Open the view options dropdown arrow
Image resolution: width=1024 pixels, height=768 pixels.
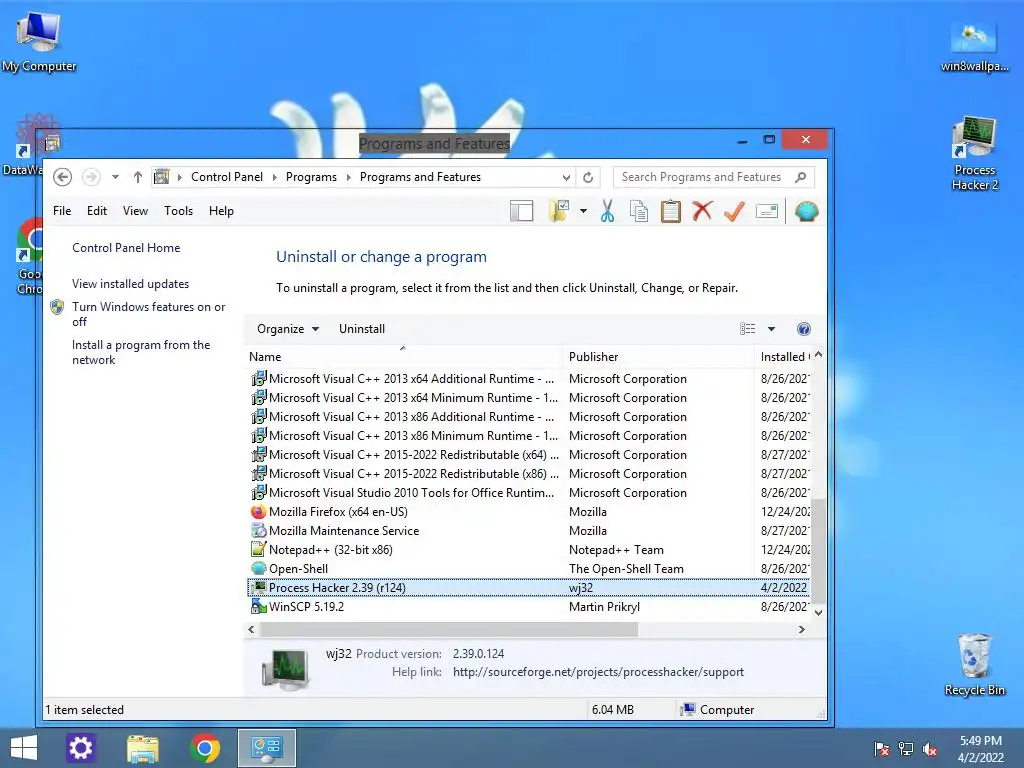tap(771, 328)
